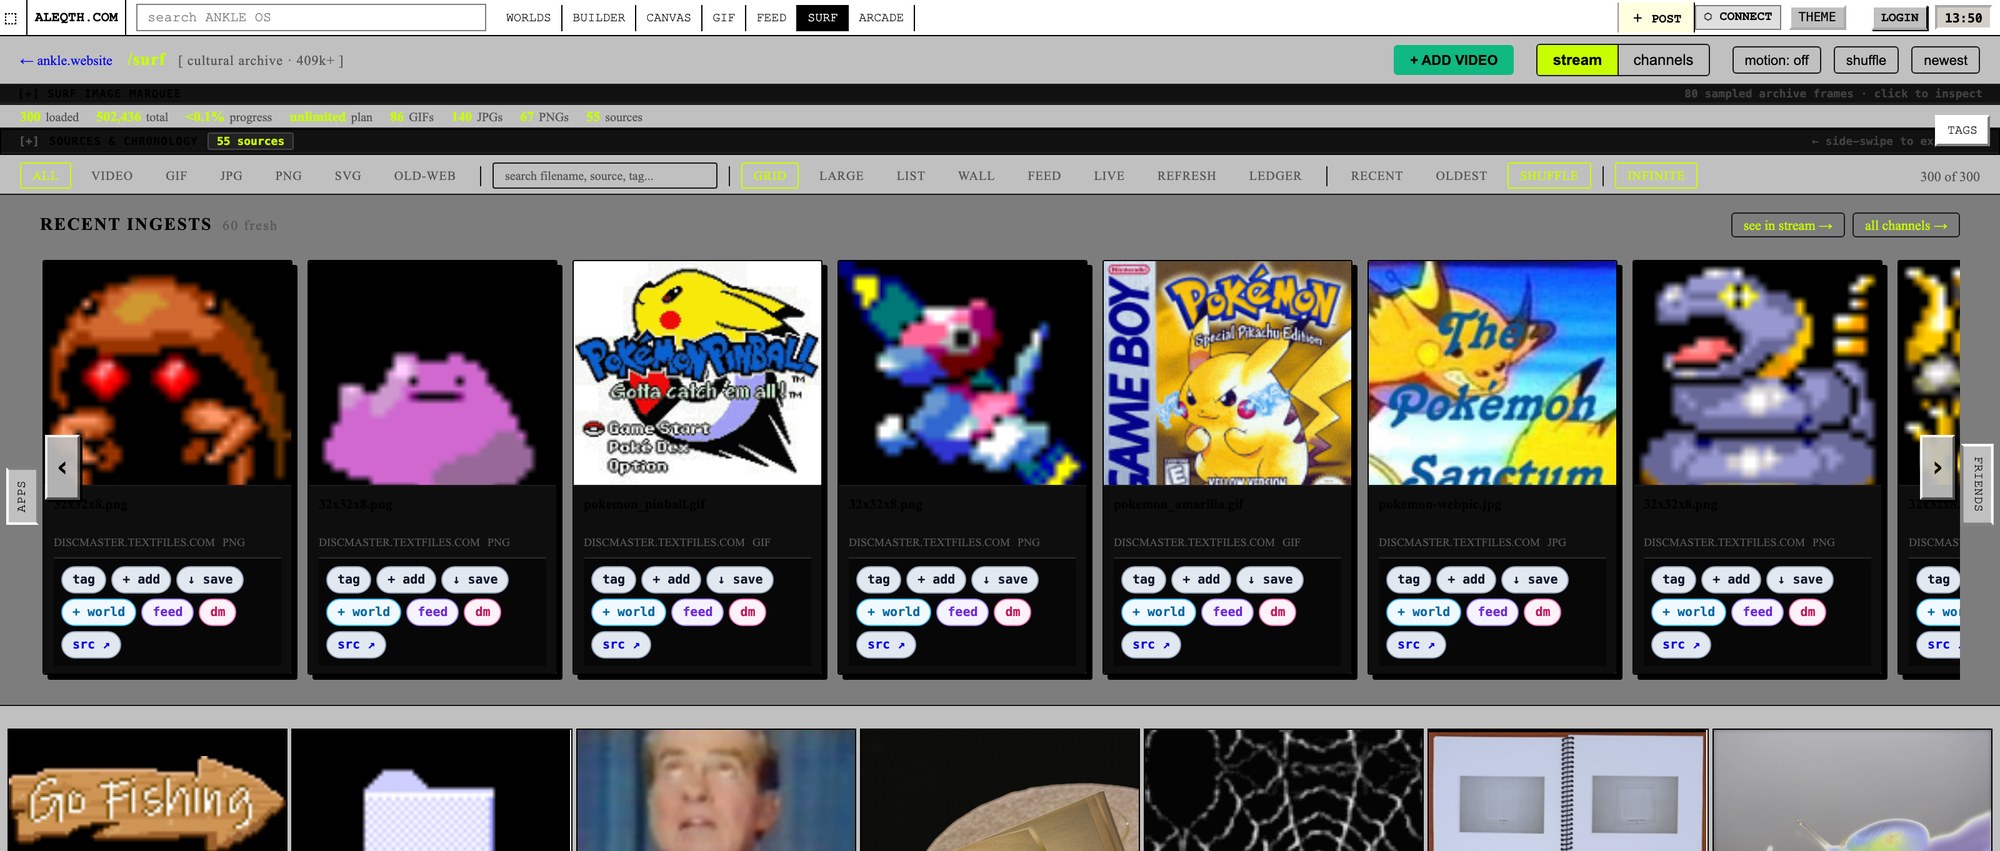Click the dotted-square icon beside ALEQTH.COM

tap(11, 18)
